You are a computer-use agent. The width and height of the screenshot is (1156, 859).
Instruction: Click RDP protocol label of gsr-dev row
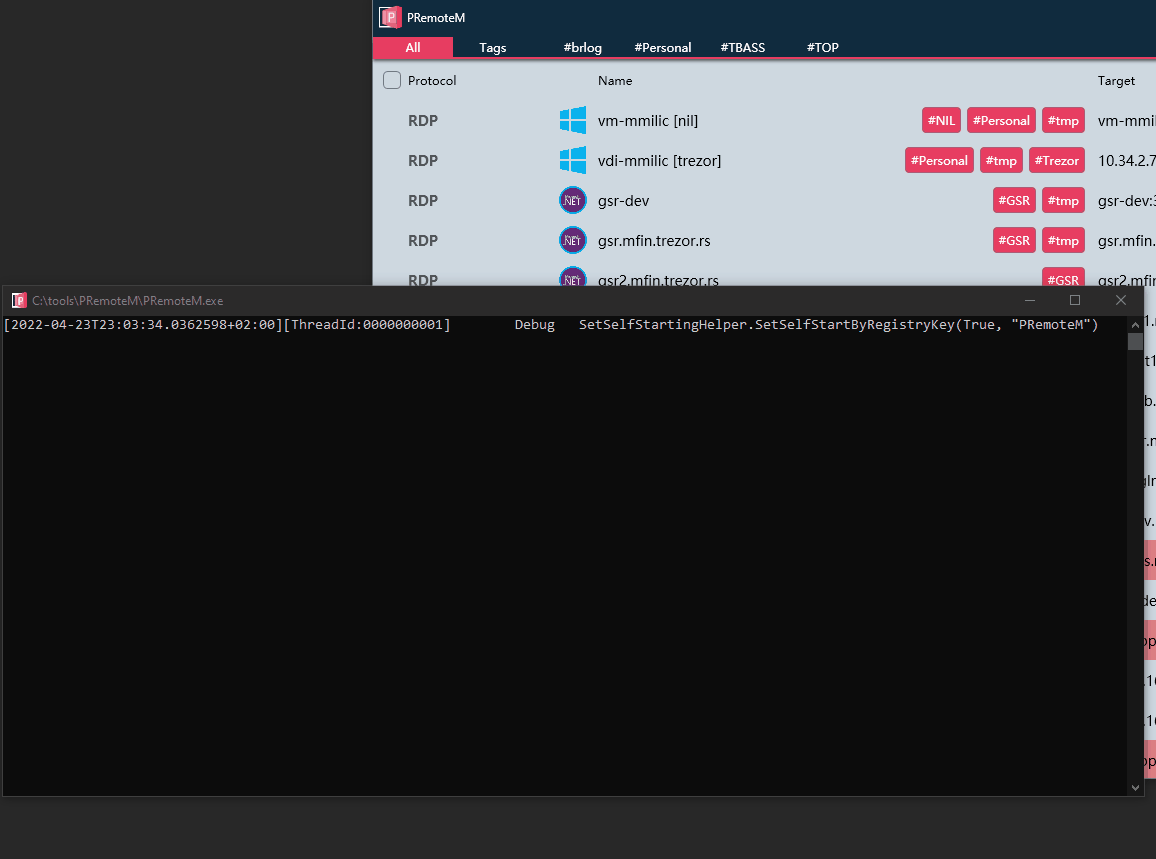(x=423, y=200)
